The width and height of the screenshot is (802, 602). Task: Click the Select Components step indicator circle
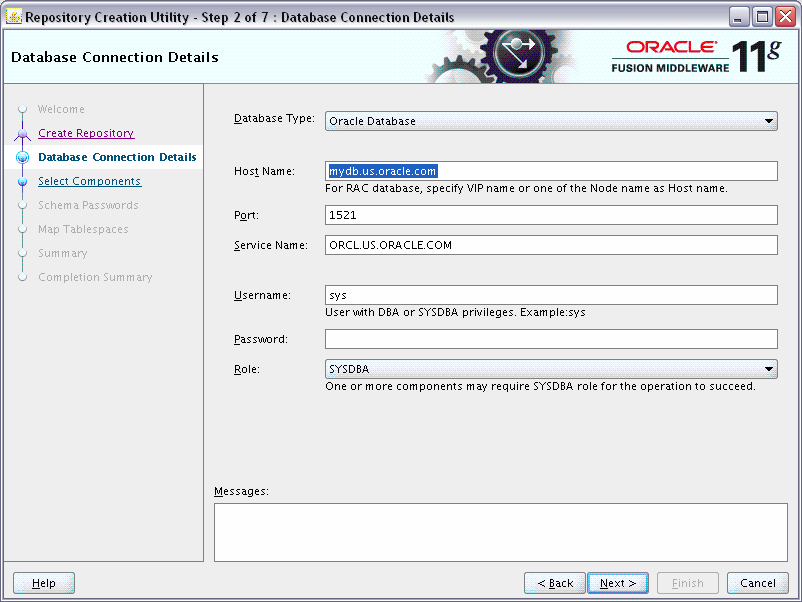[22, 181]
